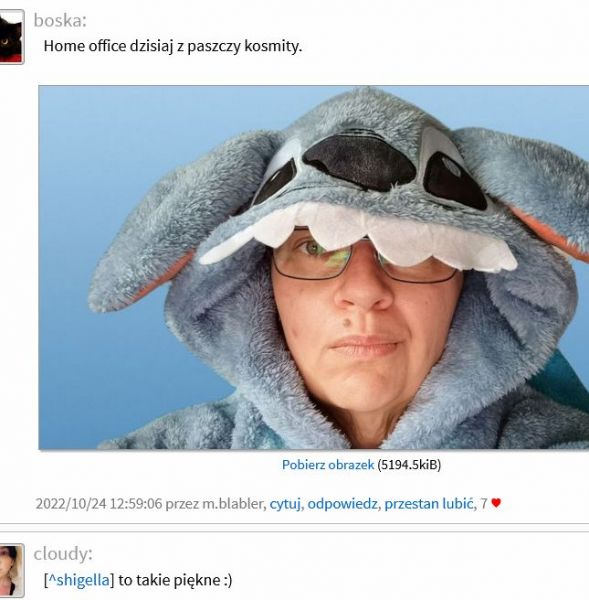The height and width of the screenshot is (600, 589).
Task: Download image via Pobierz obrazek
Action: click(328, 465)
